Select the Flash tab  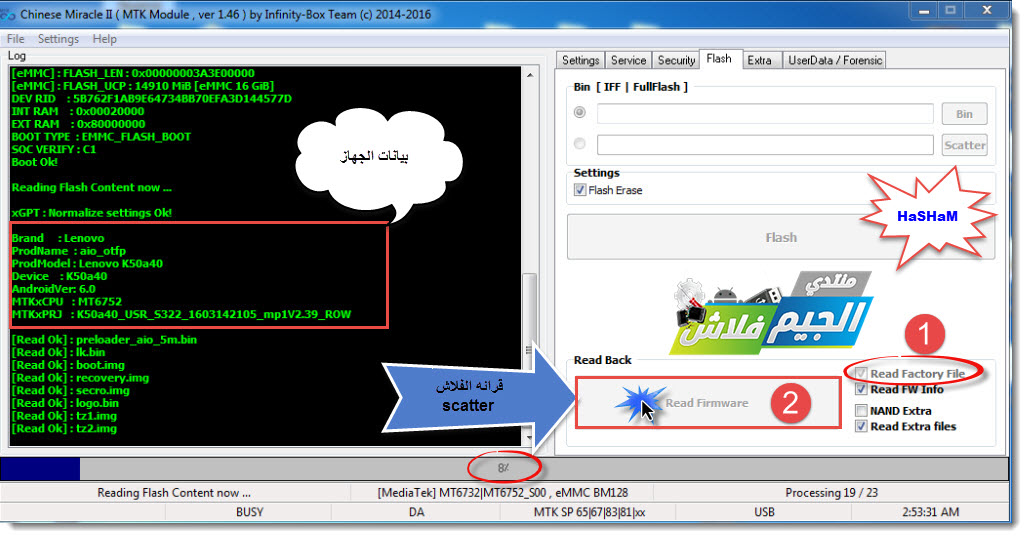coord(719,59)
